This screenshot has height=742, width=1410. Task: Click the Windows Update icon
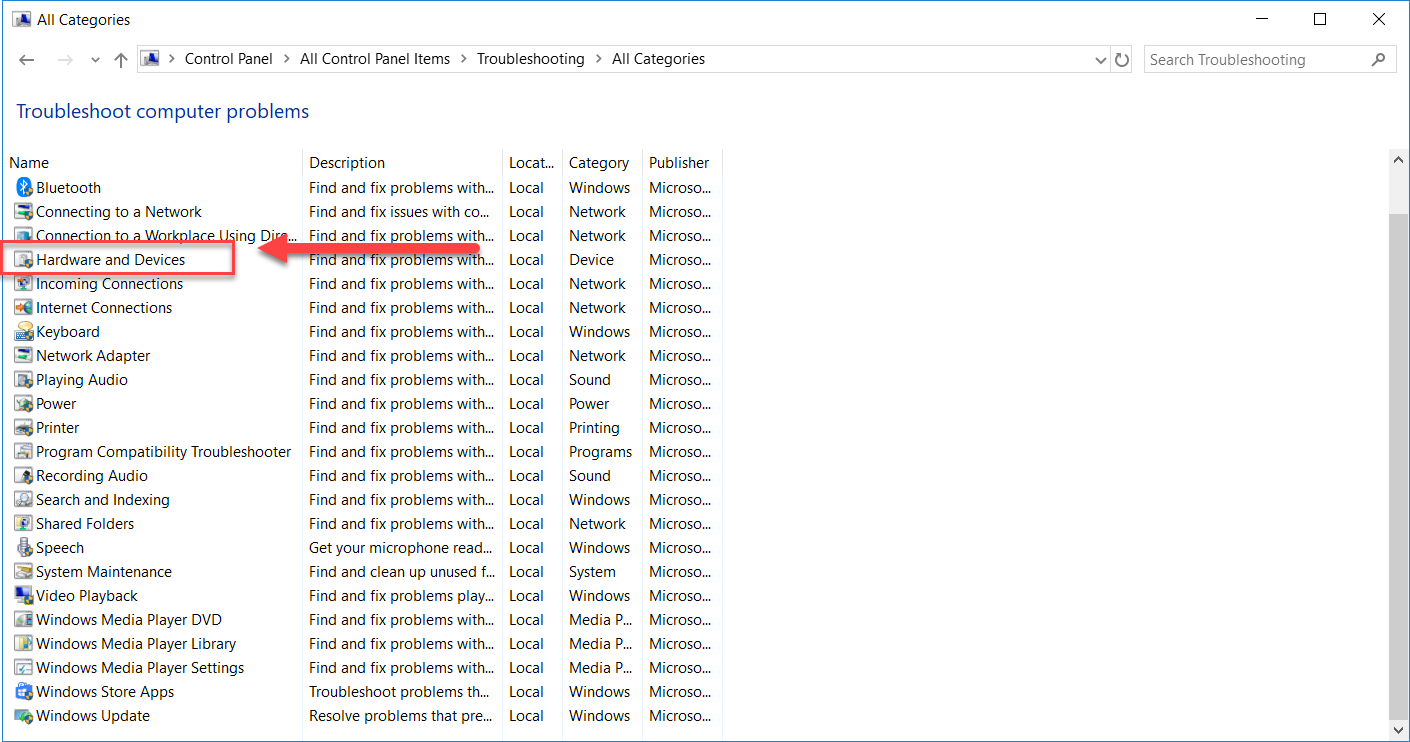click(24, 715)
